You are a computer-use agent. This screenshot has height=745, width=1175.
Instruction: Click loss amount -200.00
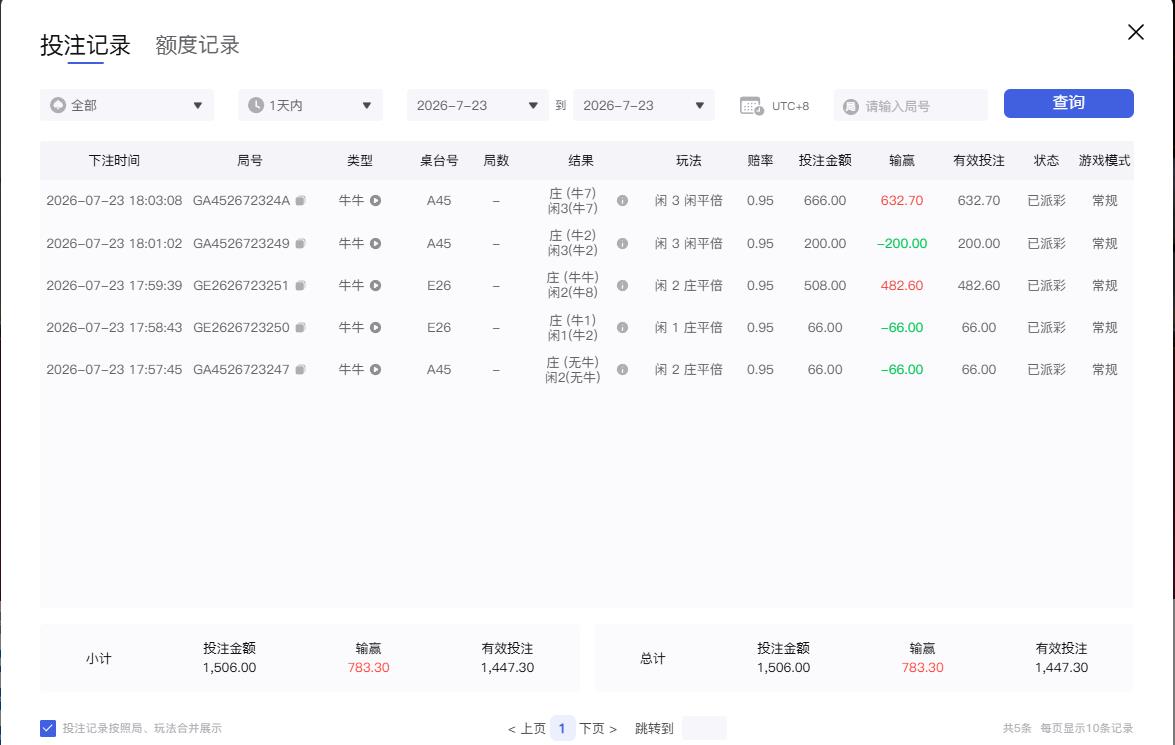click(901, 244)
